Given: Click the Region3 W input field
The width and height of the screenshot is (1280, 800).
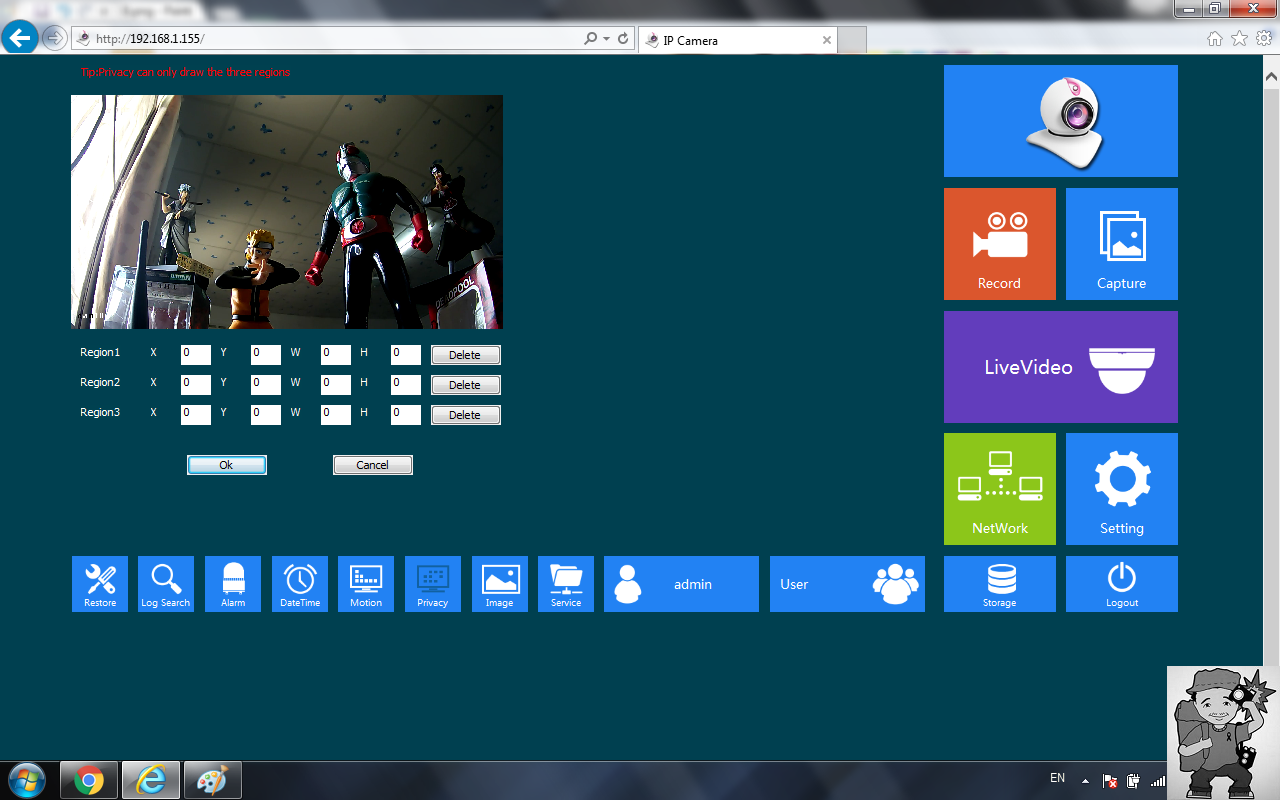Looking at the screenshot, I should (x=336, y=414).
